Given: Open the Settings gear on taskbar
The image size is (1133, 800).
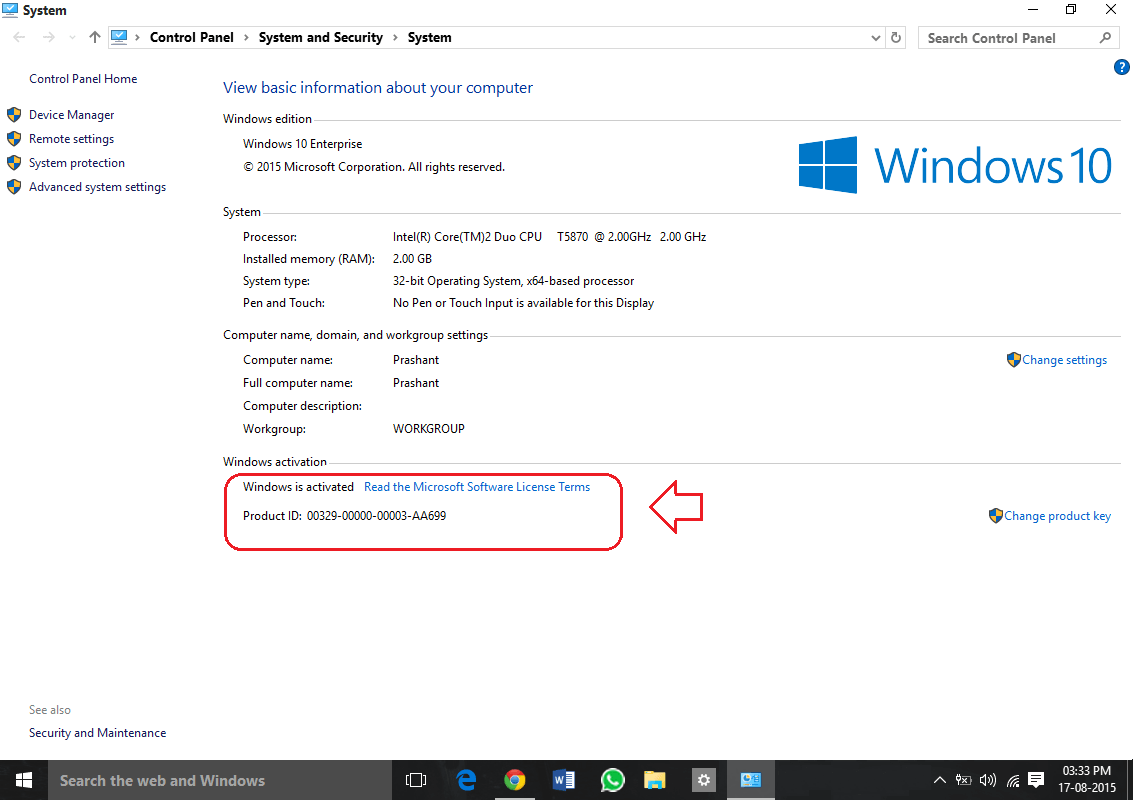Looking at the screenshot, I should click(703, 780).
